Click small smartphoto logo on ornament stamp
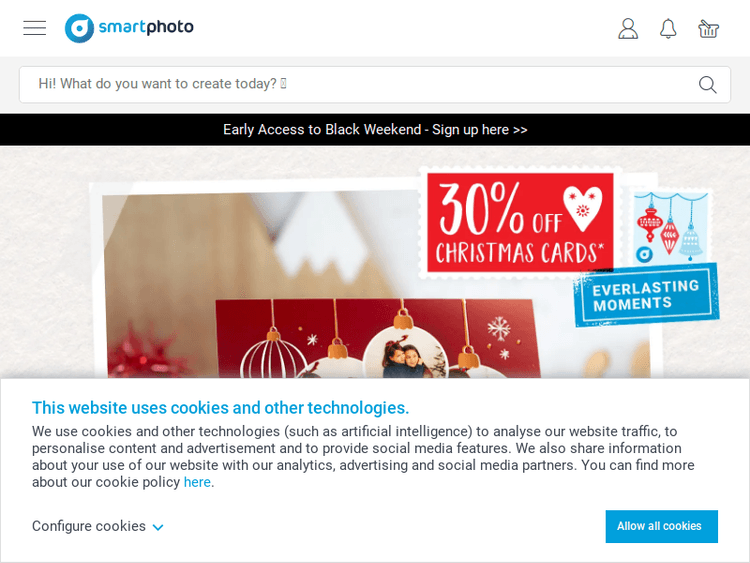 click(x=644, y=254)
